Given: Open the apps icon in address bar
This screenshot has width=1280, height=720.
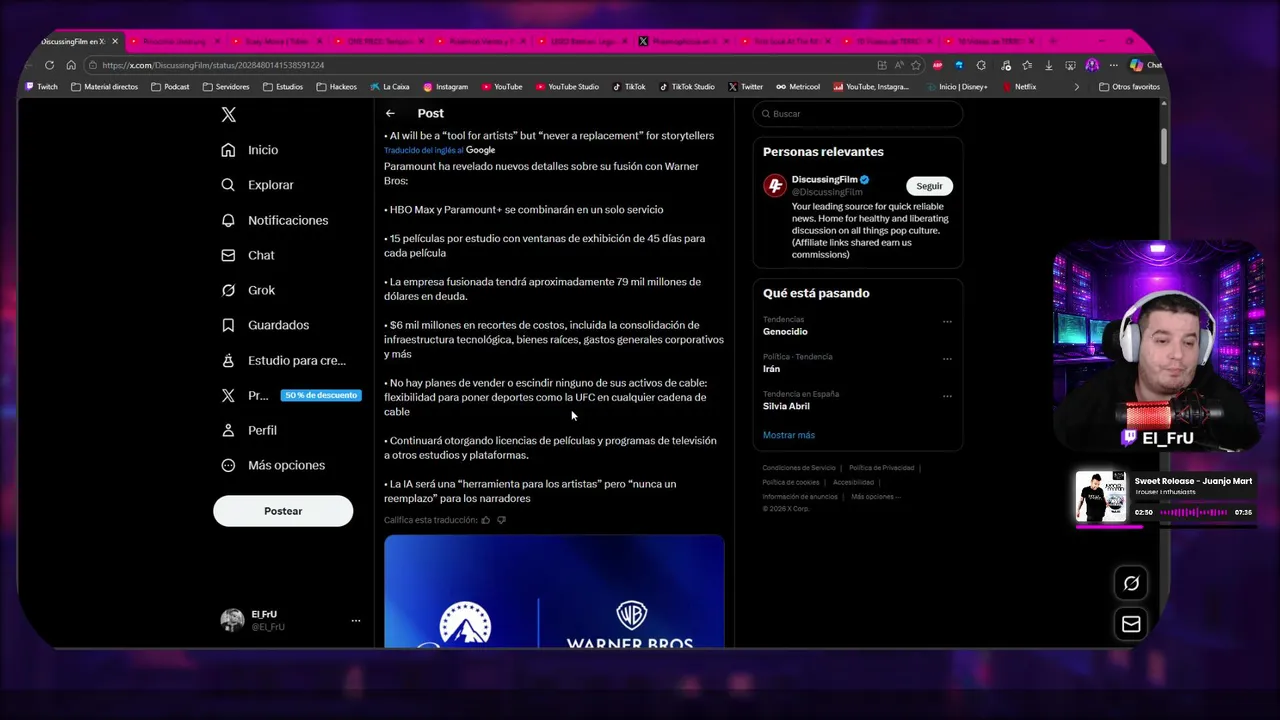Looking at the screenshot, I should coord(881,65).
